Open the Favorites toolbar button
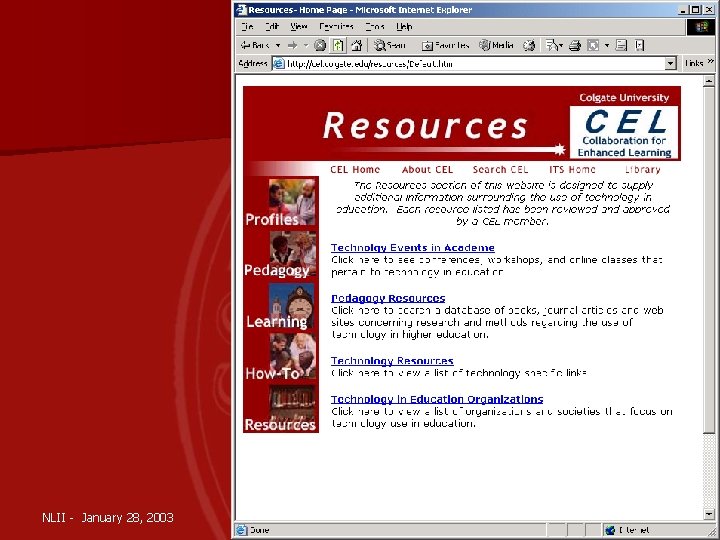The image size is (720, 540). point(445,45)
